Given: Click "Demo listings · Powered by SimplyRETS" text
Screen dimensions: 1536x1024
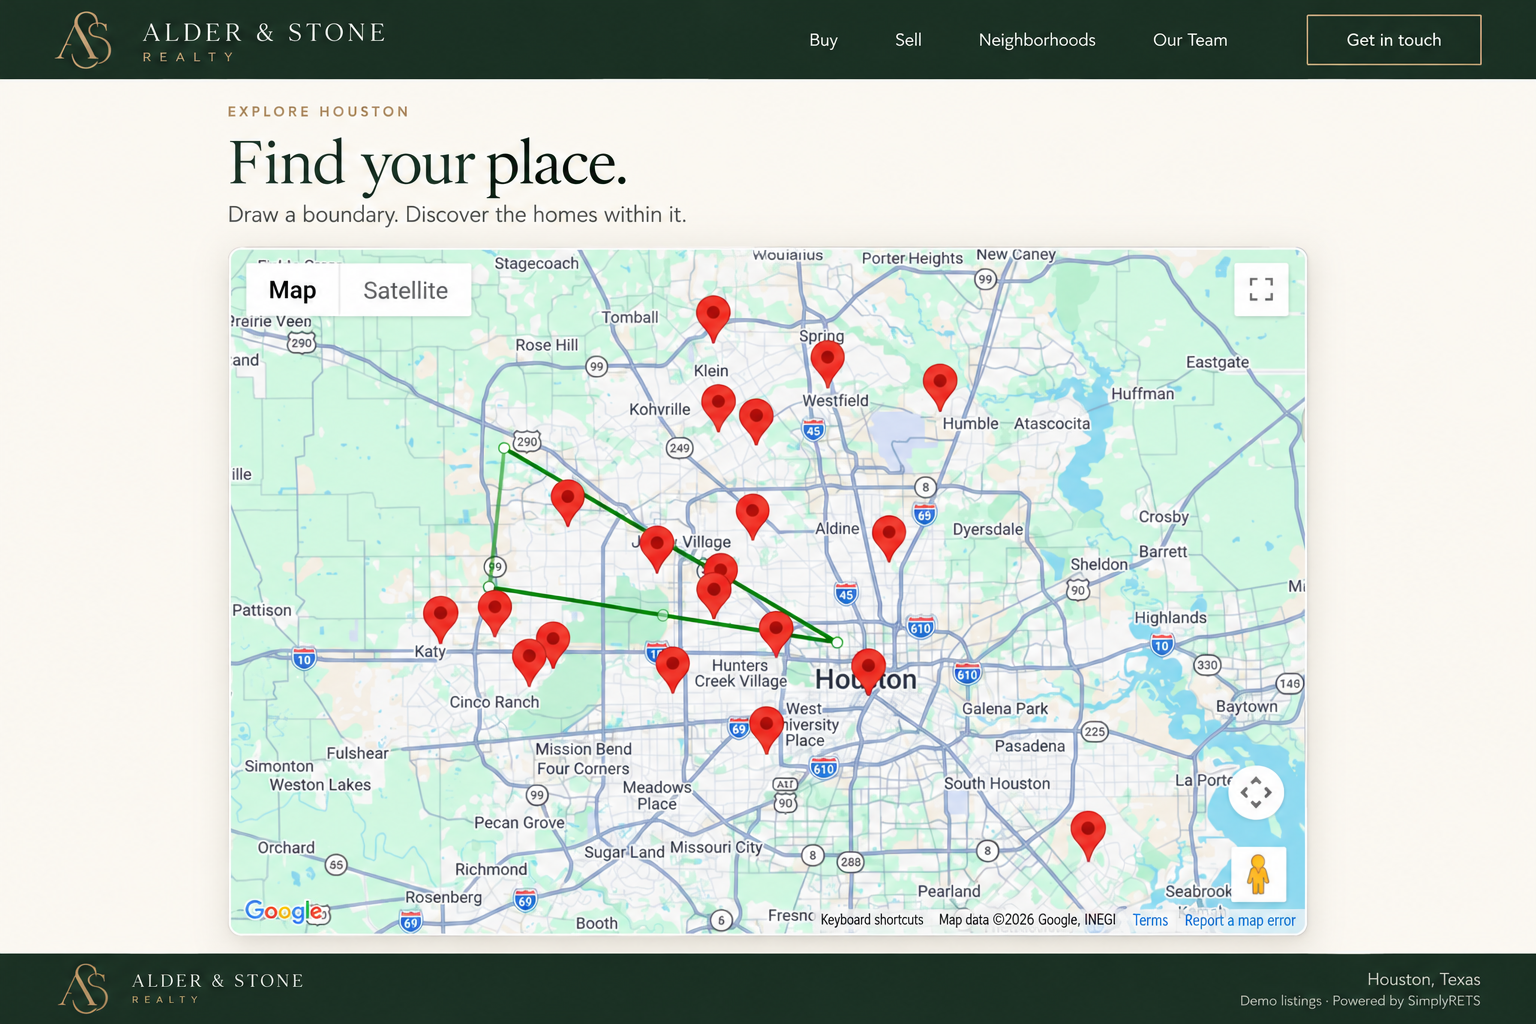Looking at the screenshot, I should tap(1360, 1001).
